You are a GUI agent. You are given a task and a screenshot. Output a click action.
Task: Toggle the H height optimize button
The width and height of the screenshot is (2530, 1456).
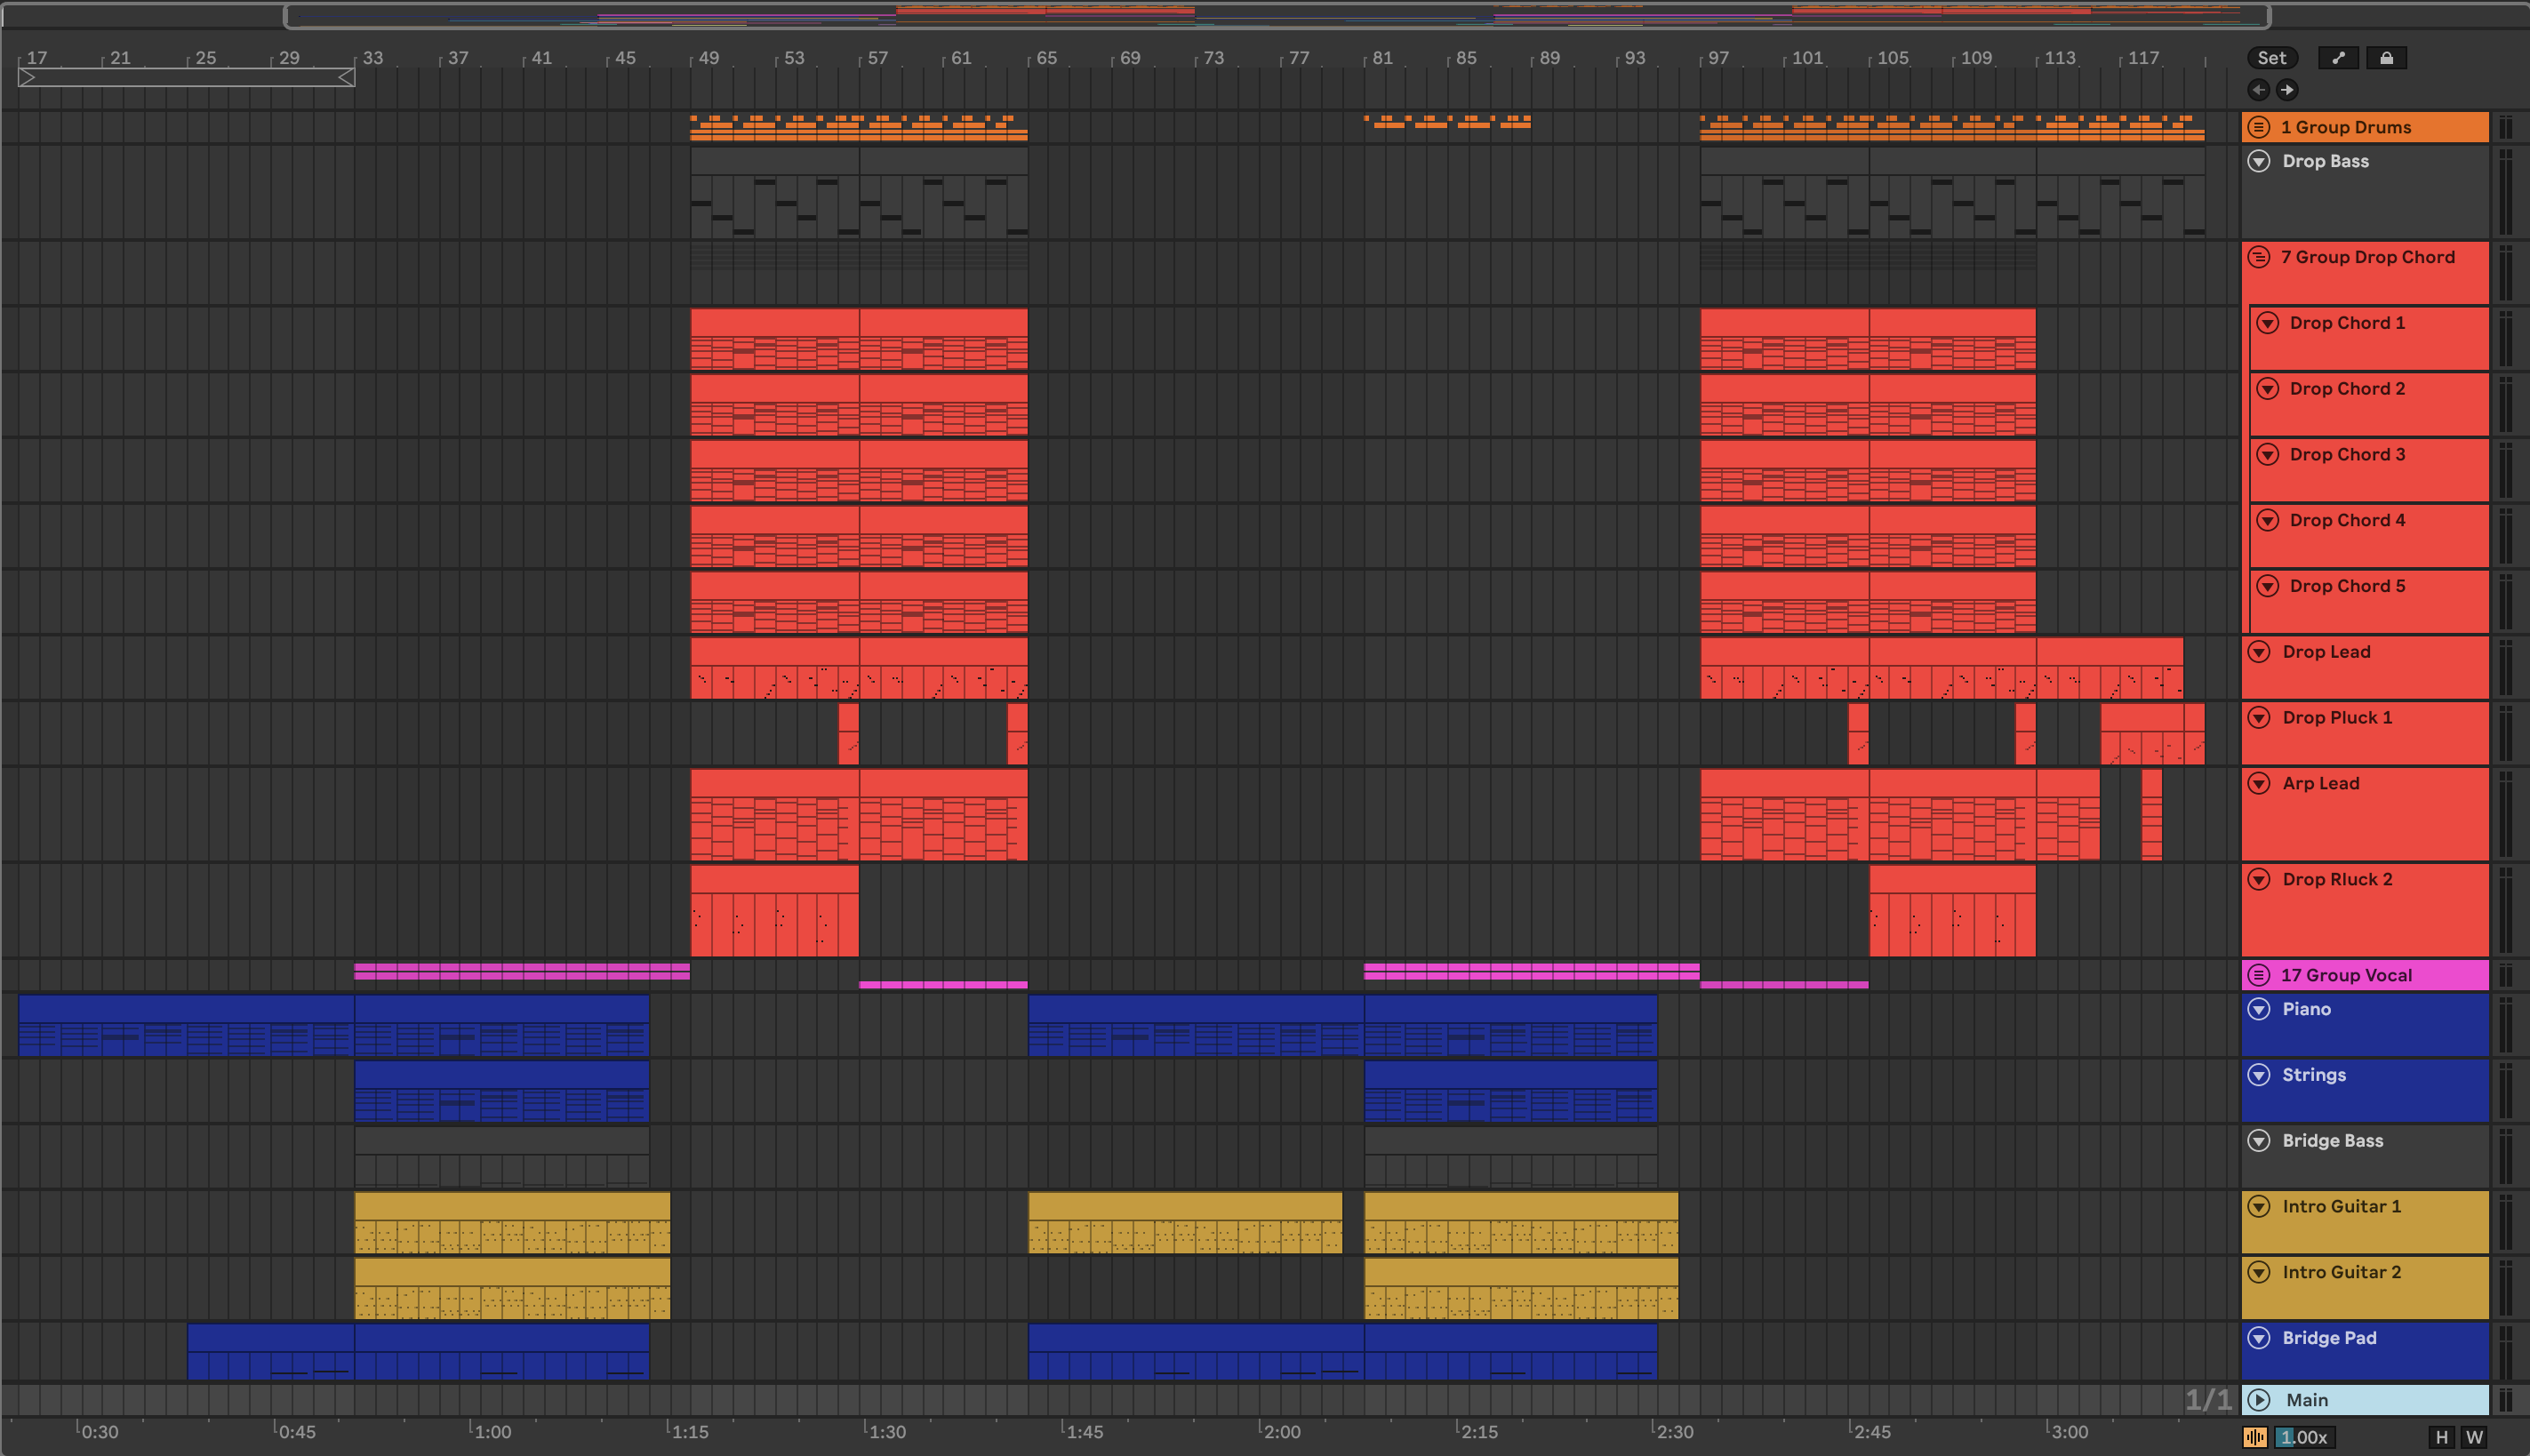[x=2442, y=1437]
